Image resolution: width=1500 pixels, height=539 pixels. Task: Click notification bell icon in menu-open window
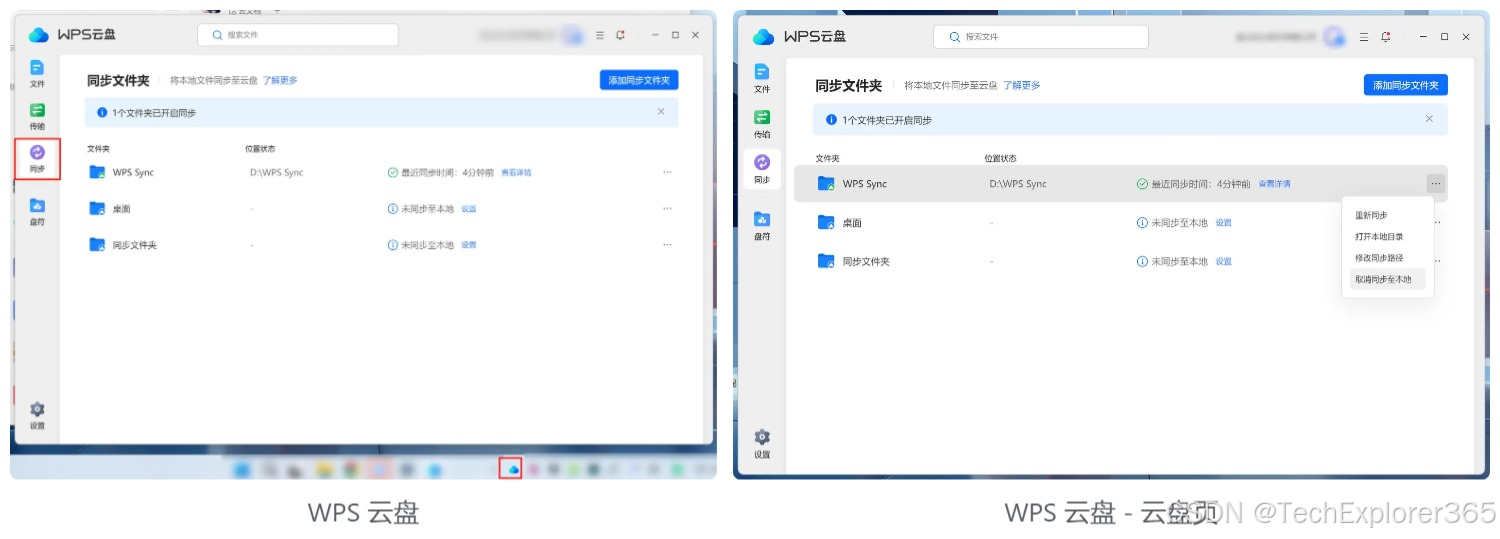click(x=1386, y=37)
